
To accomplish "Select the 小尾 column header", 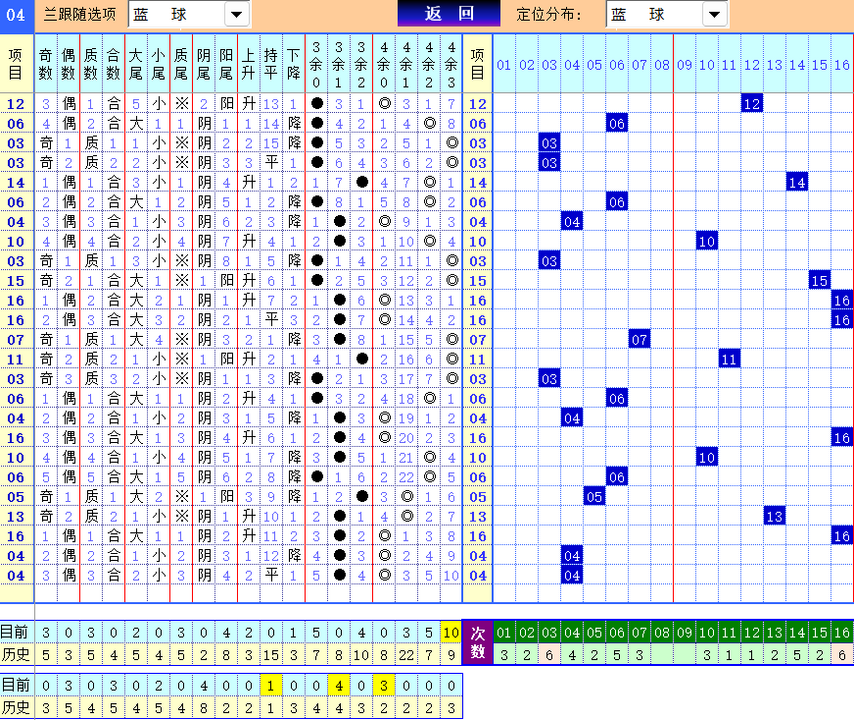I will [158, 64].
